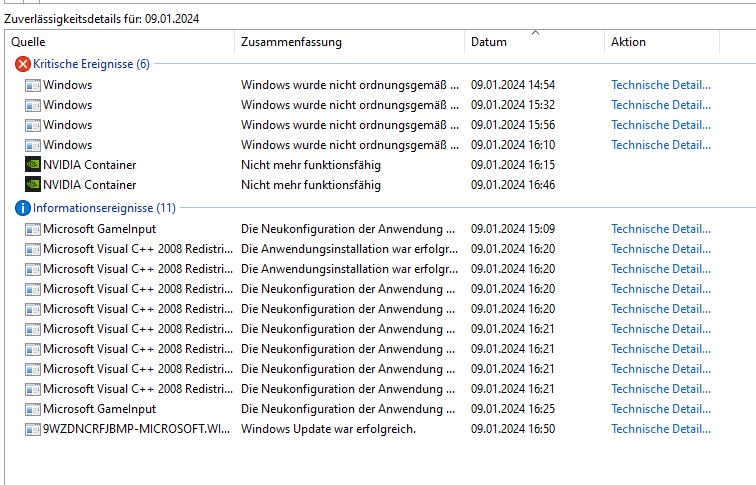Viewport: 756px width, 485px height.
Task: Click 'Nicht mehr funktionsfähig' summary at 16:15
Action: click(311, 165)
